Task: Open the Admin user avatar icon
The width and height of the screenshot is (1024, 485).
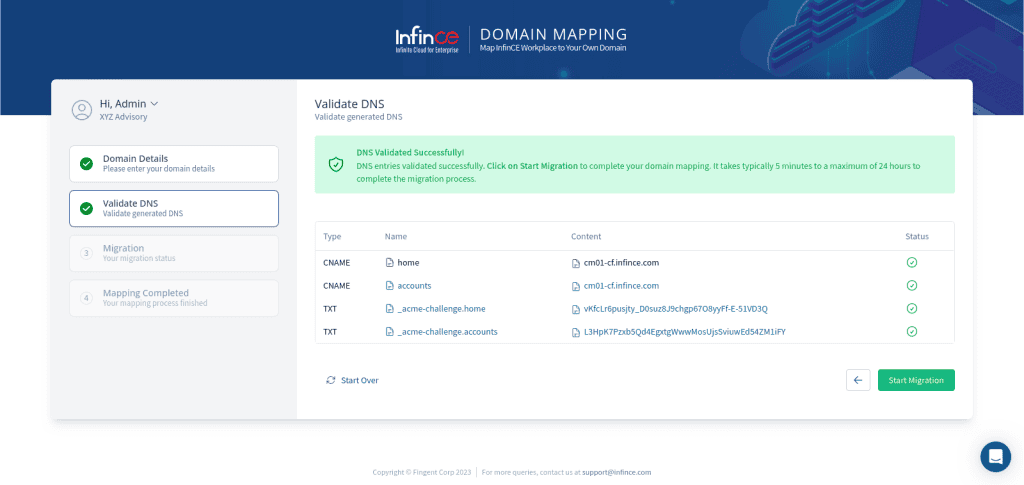Action: (82, 110)
